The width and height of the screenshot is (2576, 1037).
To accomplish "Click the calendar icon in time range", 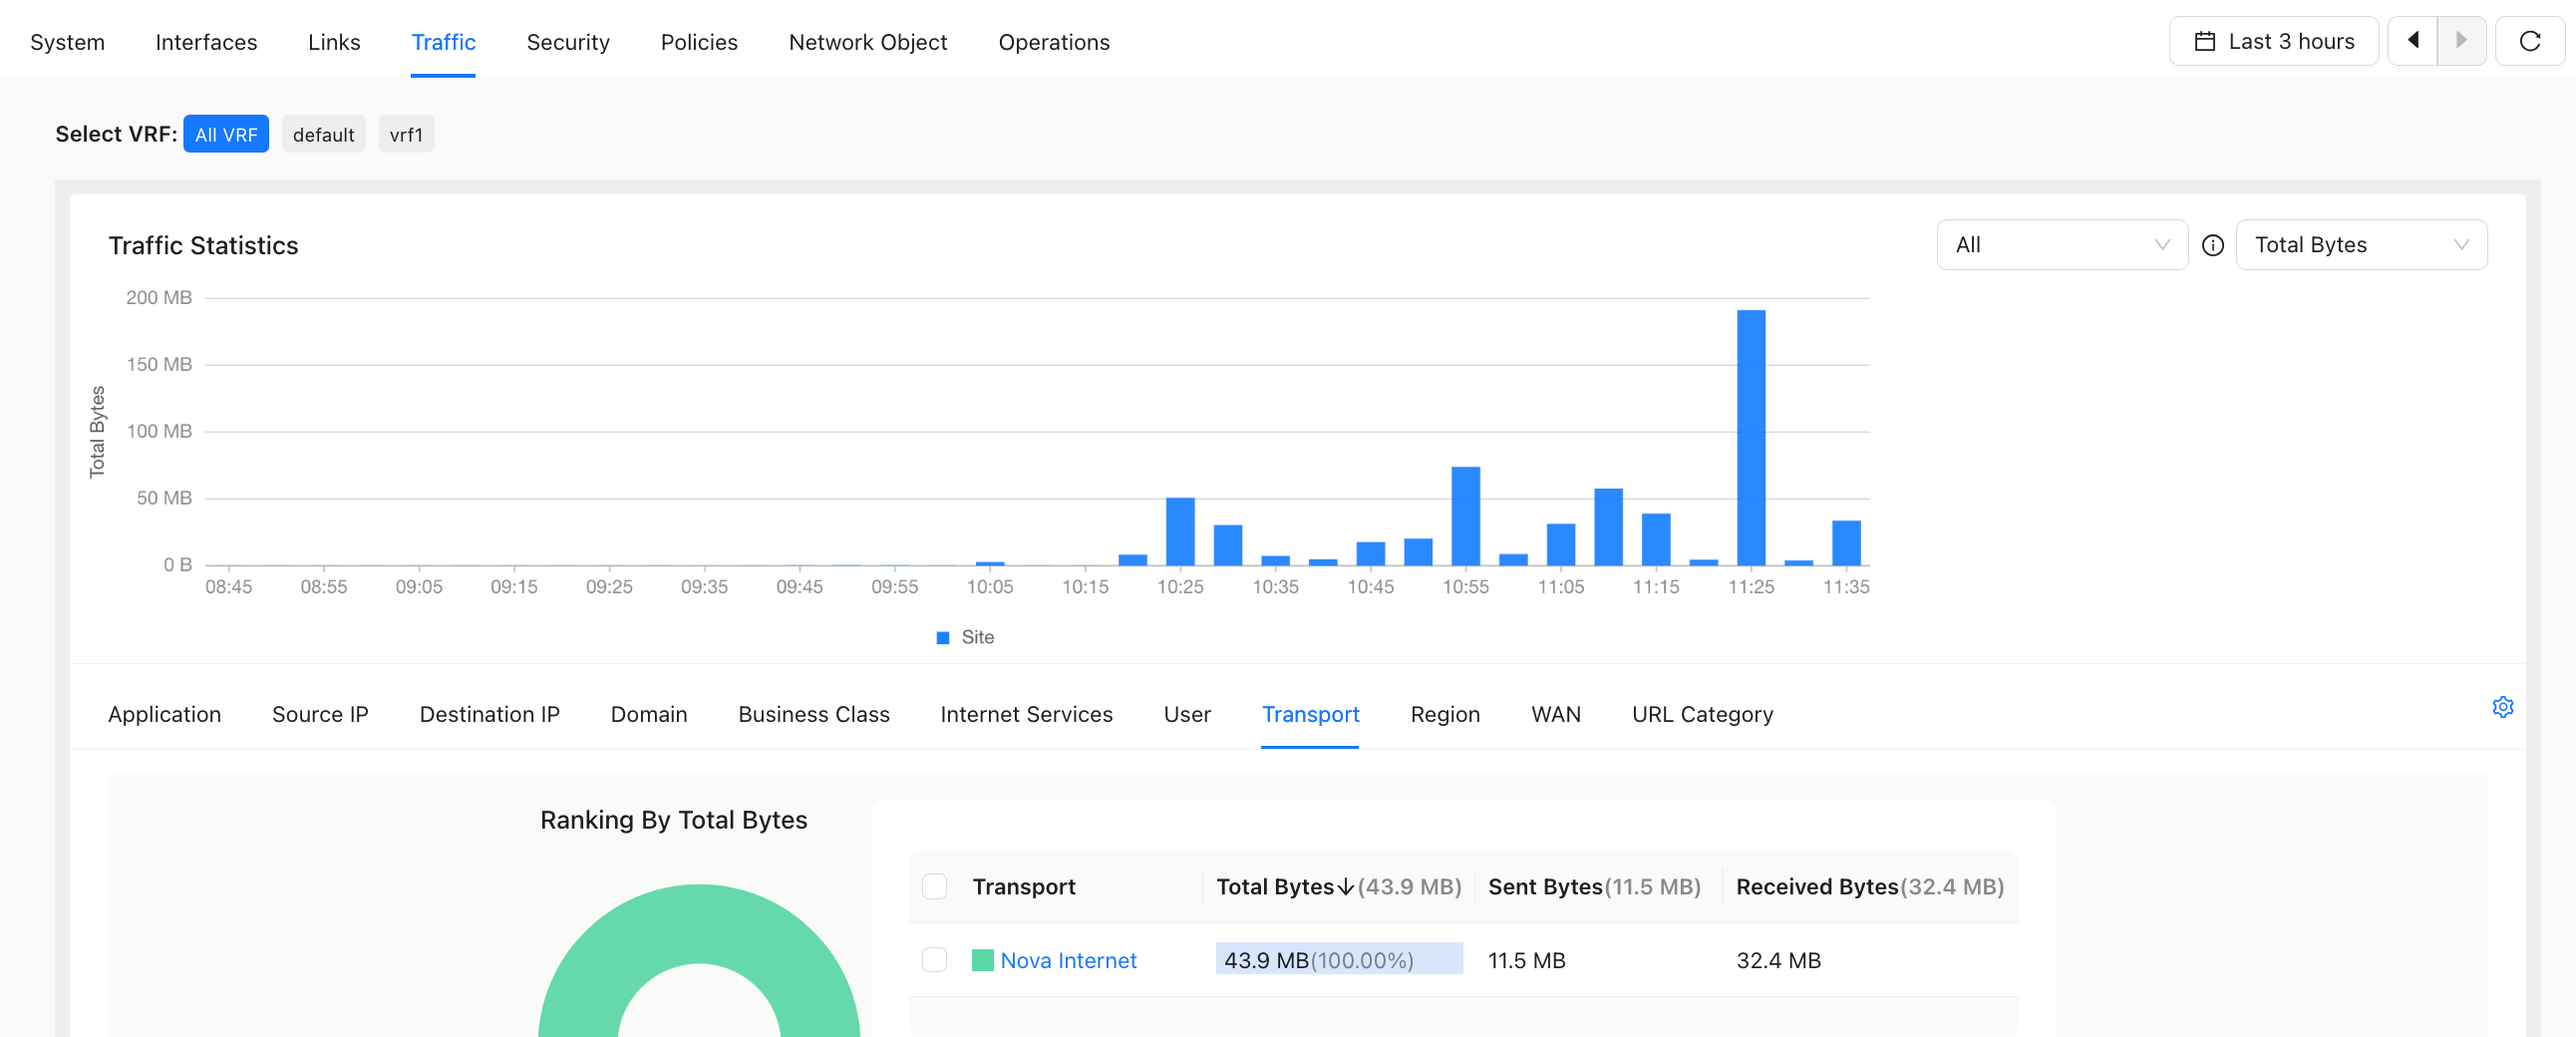I will tap(2204, 41).
